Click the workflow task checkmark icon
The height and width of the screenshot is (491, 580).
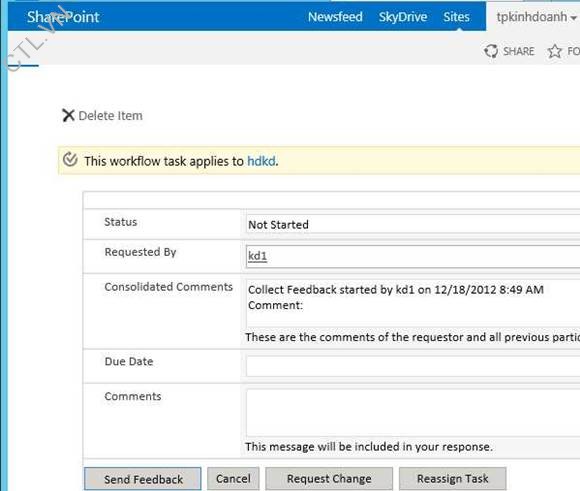[70, 160]
